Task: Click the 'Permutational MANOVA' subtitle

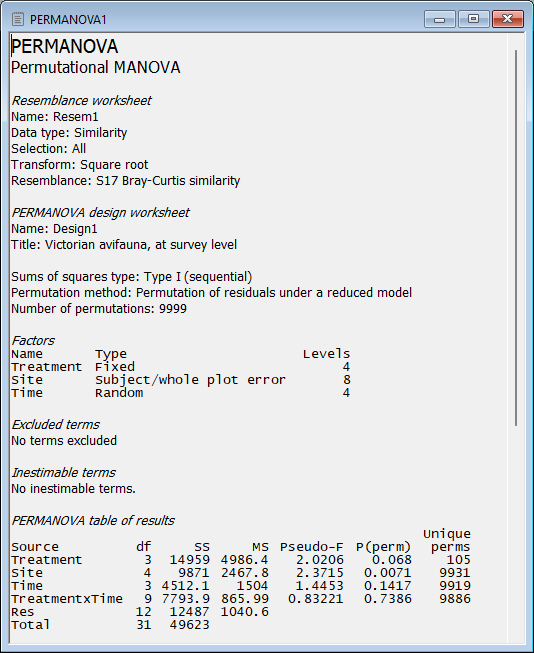Action: click(x=95, y=67)
